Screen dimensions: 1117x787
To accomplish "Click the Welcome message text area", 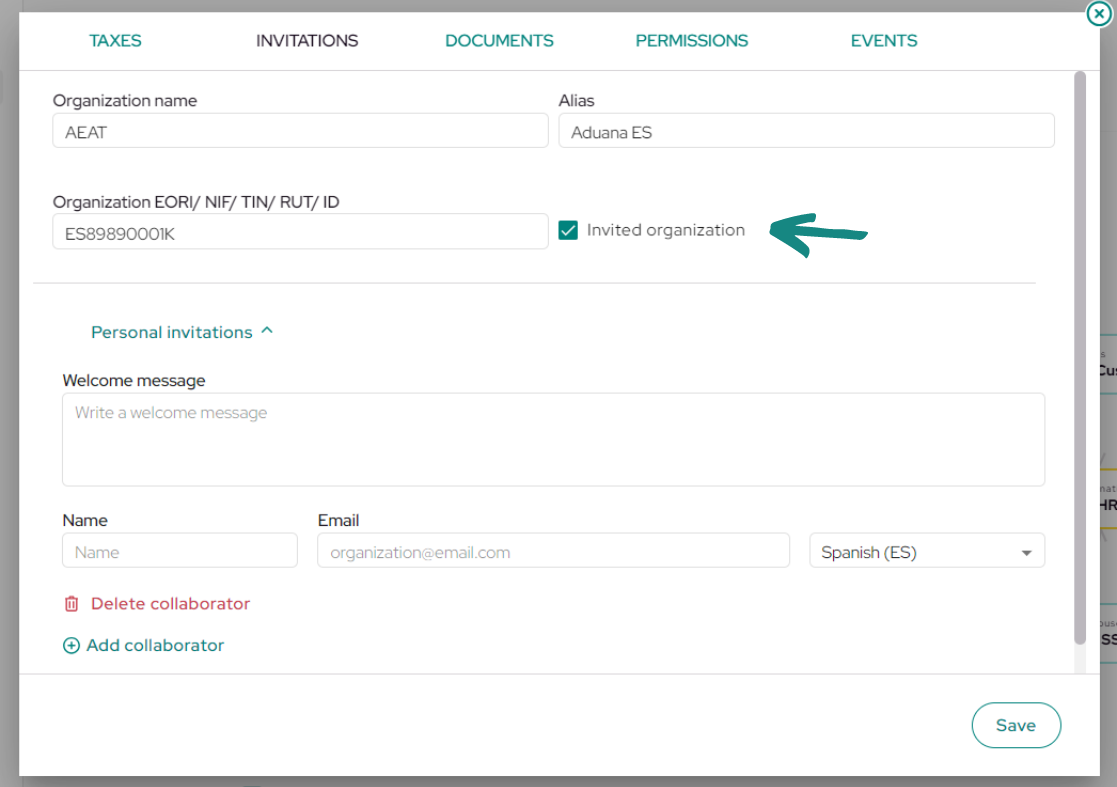I will point(554,439).
